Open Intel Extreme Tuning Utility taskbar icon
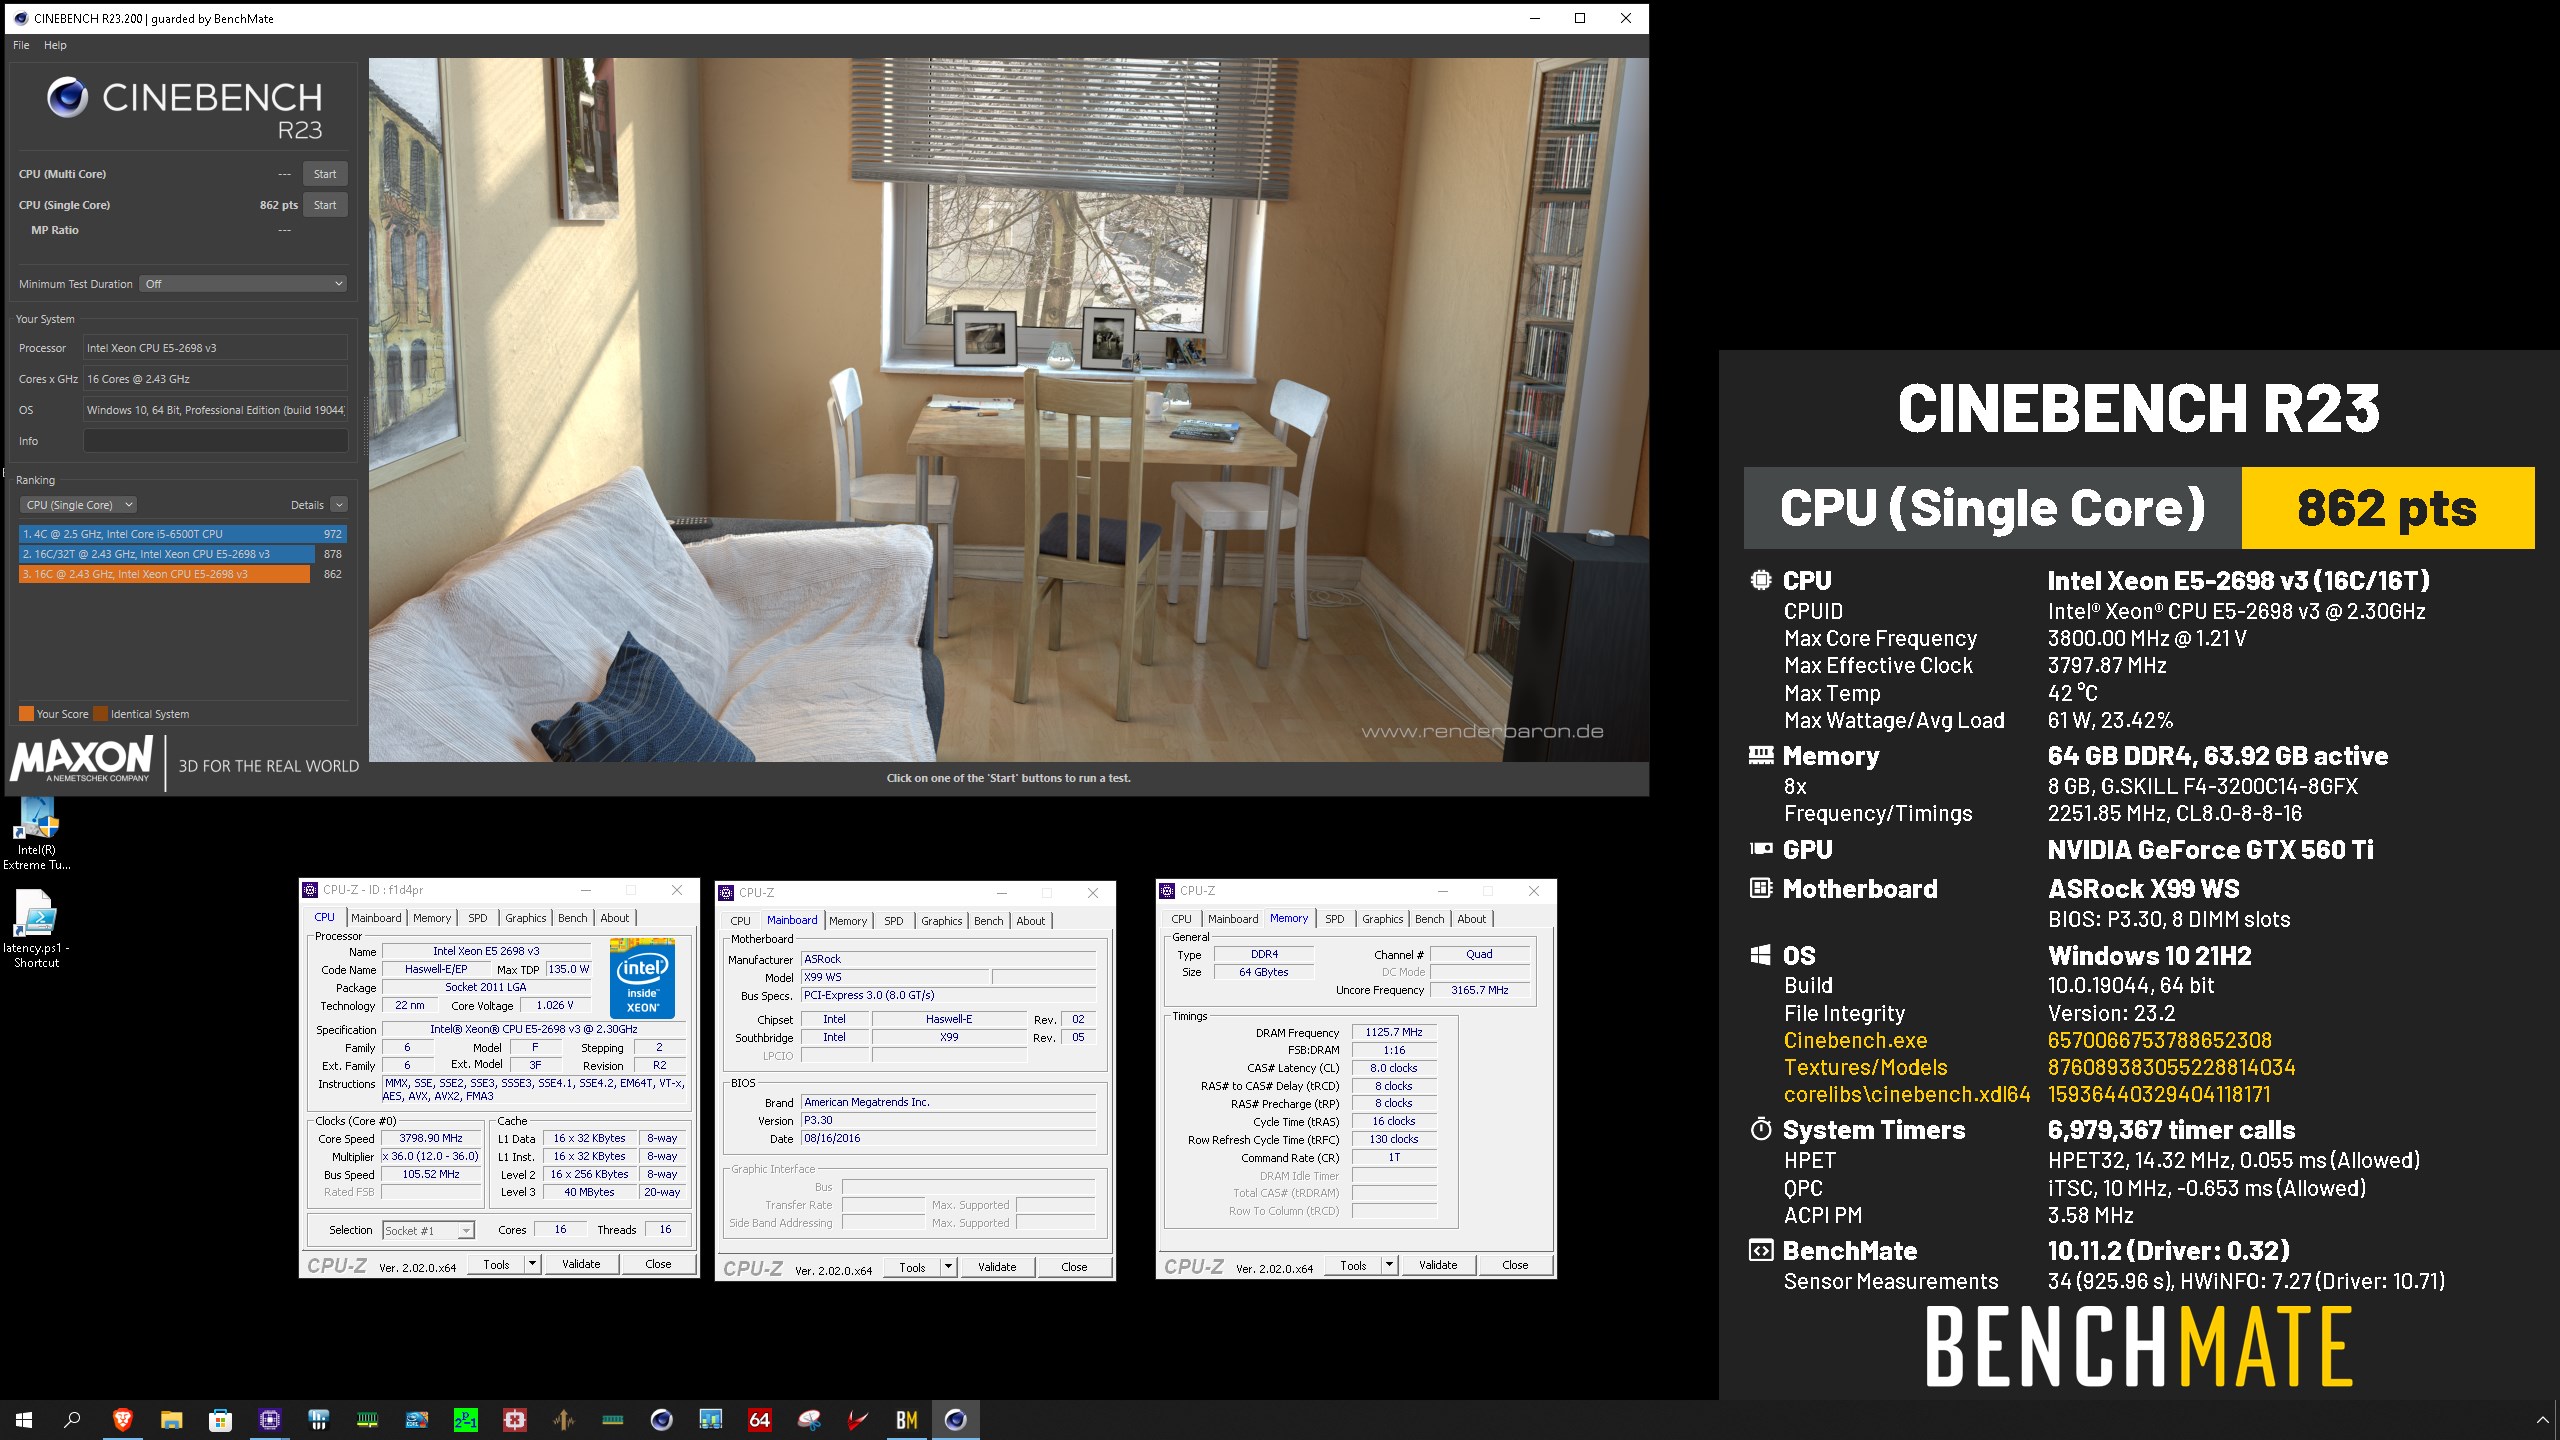Viewport: 2560px width, 1440px height. point(416,1419)
